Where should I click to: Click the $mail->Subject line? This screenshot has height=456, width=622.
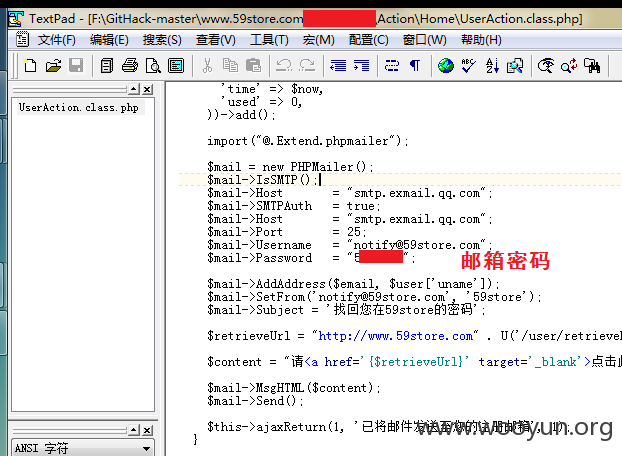pyautogui.click(x=346, y=310)
